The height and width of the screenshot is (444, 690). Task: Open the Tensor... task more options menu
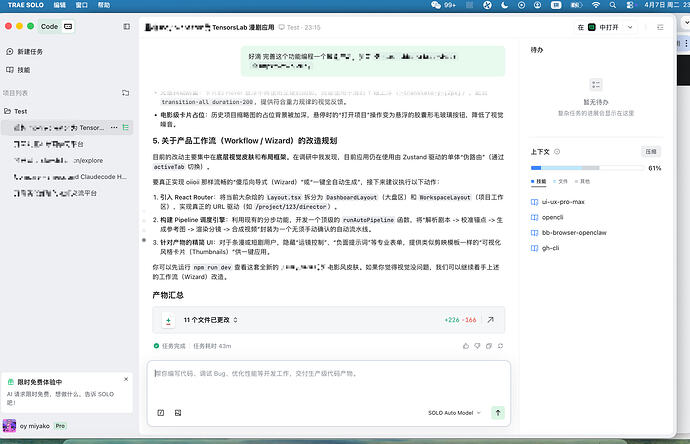click(x=114, y=128)
